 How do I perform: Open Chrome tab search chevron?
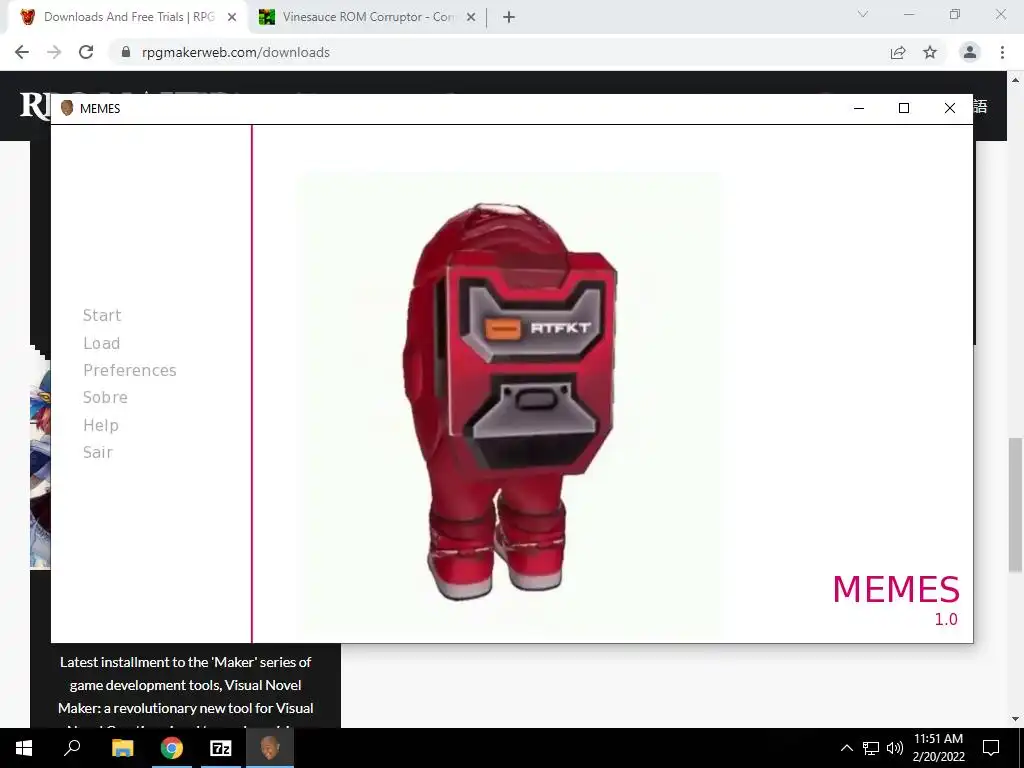pyautogui.click(x=863, y=14)
